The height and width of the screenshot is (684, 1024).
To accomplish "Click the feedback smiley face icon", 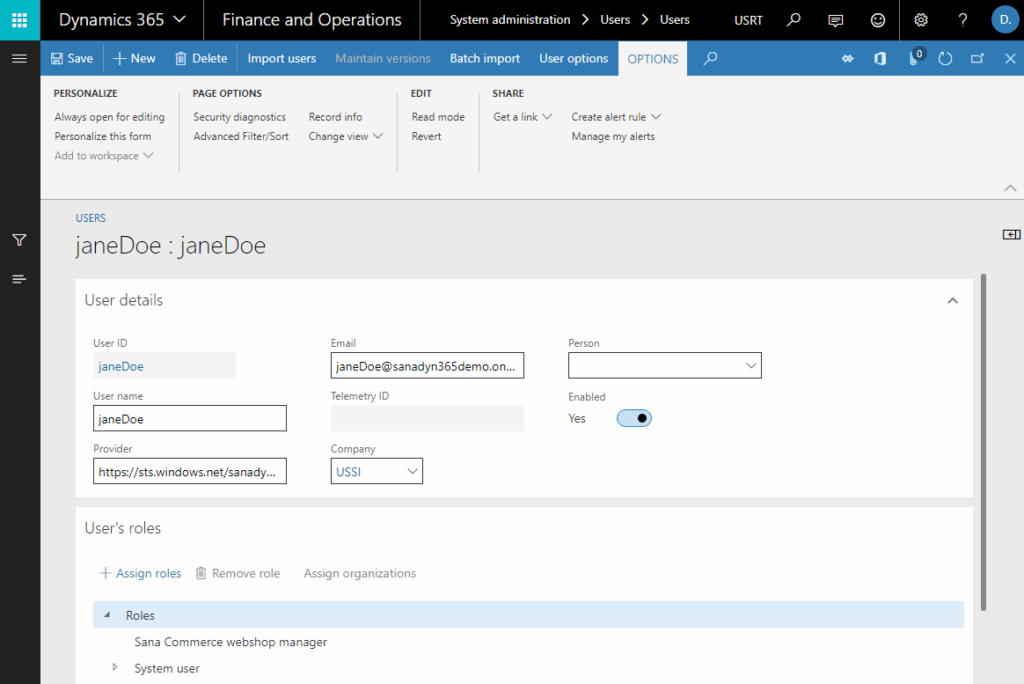I will (877, 20).
